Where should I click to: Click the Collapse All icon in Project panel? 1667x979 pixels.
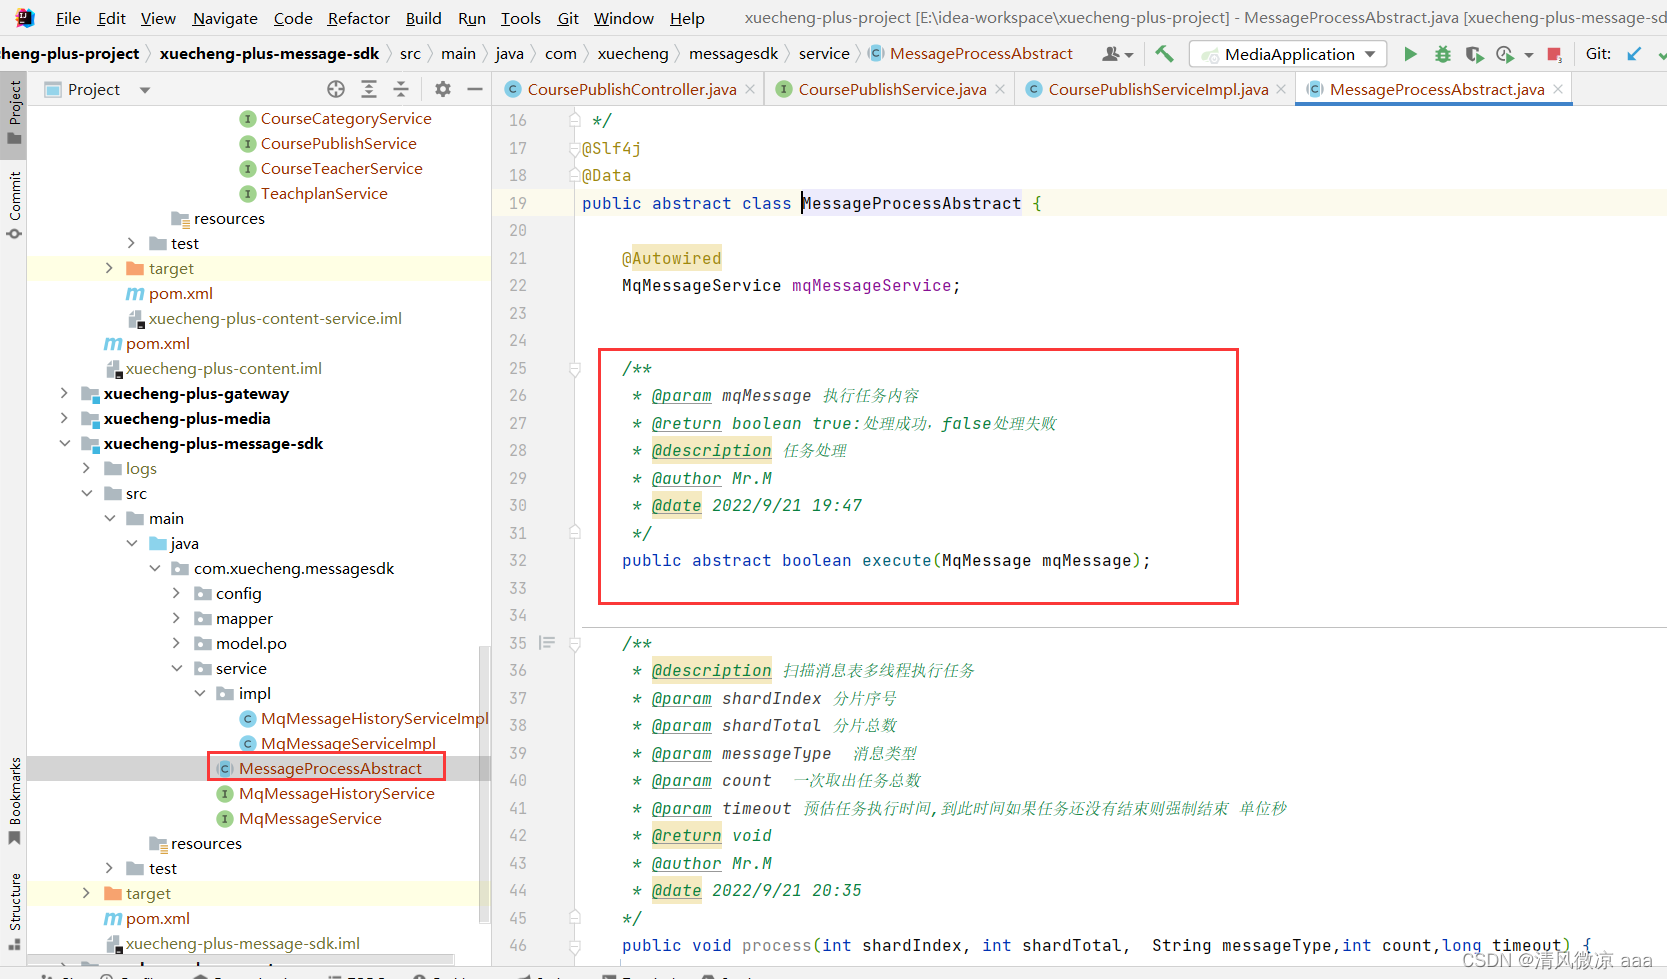(x=401, y=89)
